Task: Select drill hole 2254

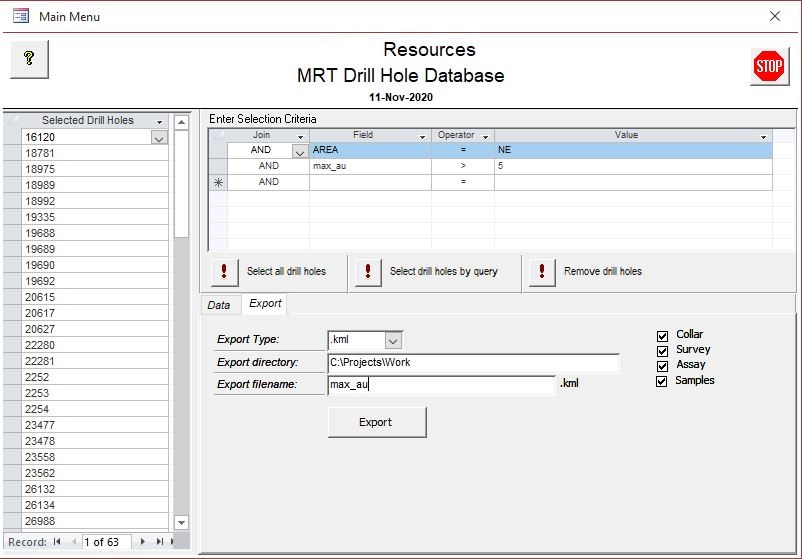Action: (95, 409)
